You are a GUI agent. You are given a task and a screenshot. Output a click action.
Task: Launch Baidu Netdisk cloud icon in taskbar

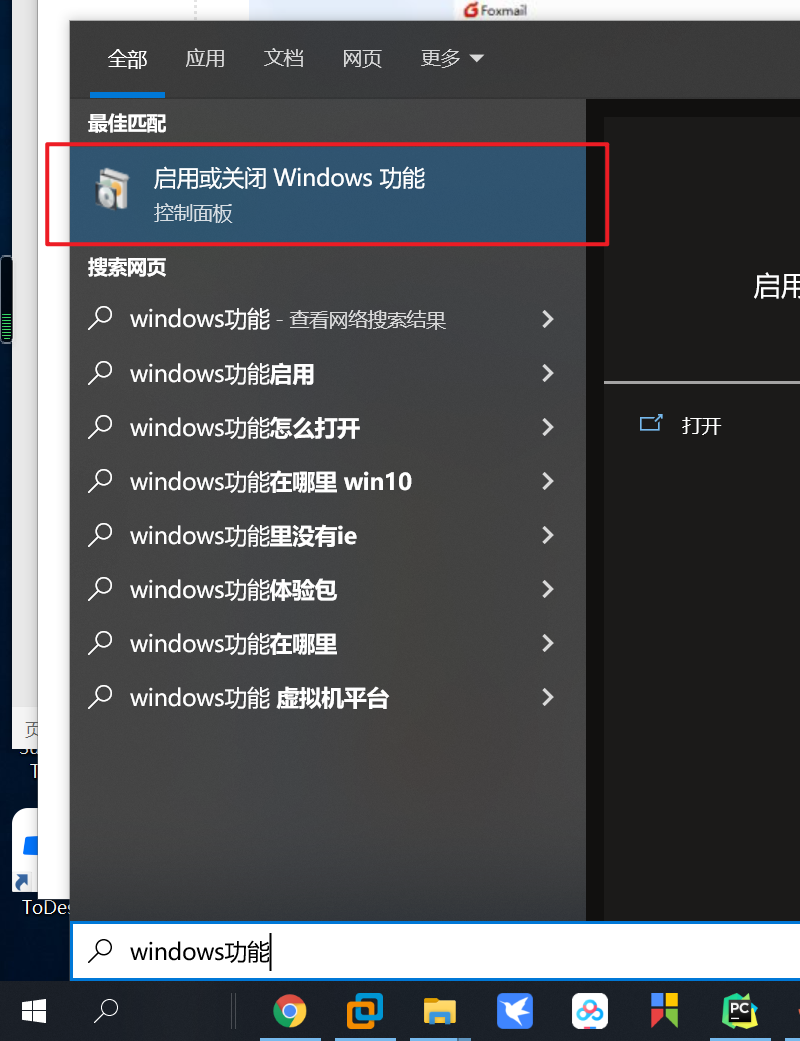pyautogui.click(x=590, y=1011)
